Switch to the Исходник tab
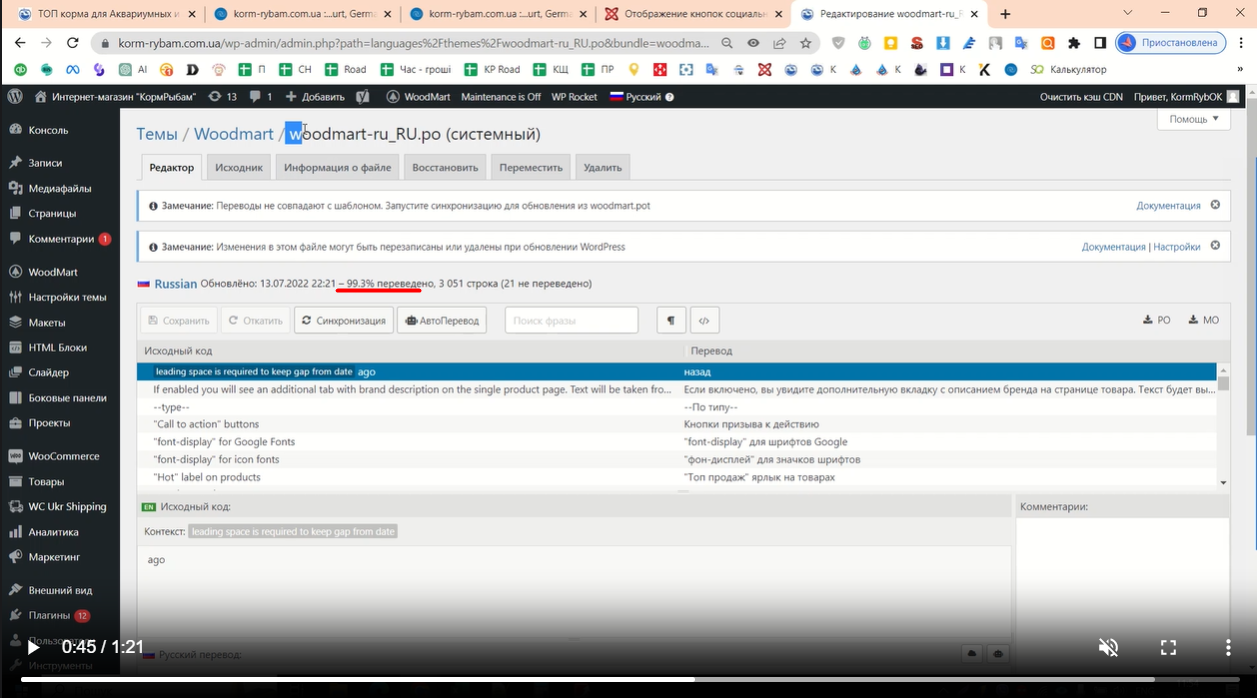Image resolution: width=1257 pixels, height=698 pixels. tap(239, 167)
